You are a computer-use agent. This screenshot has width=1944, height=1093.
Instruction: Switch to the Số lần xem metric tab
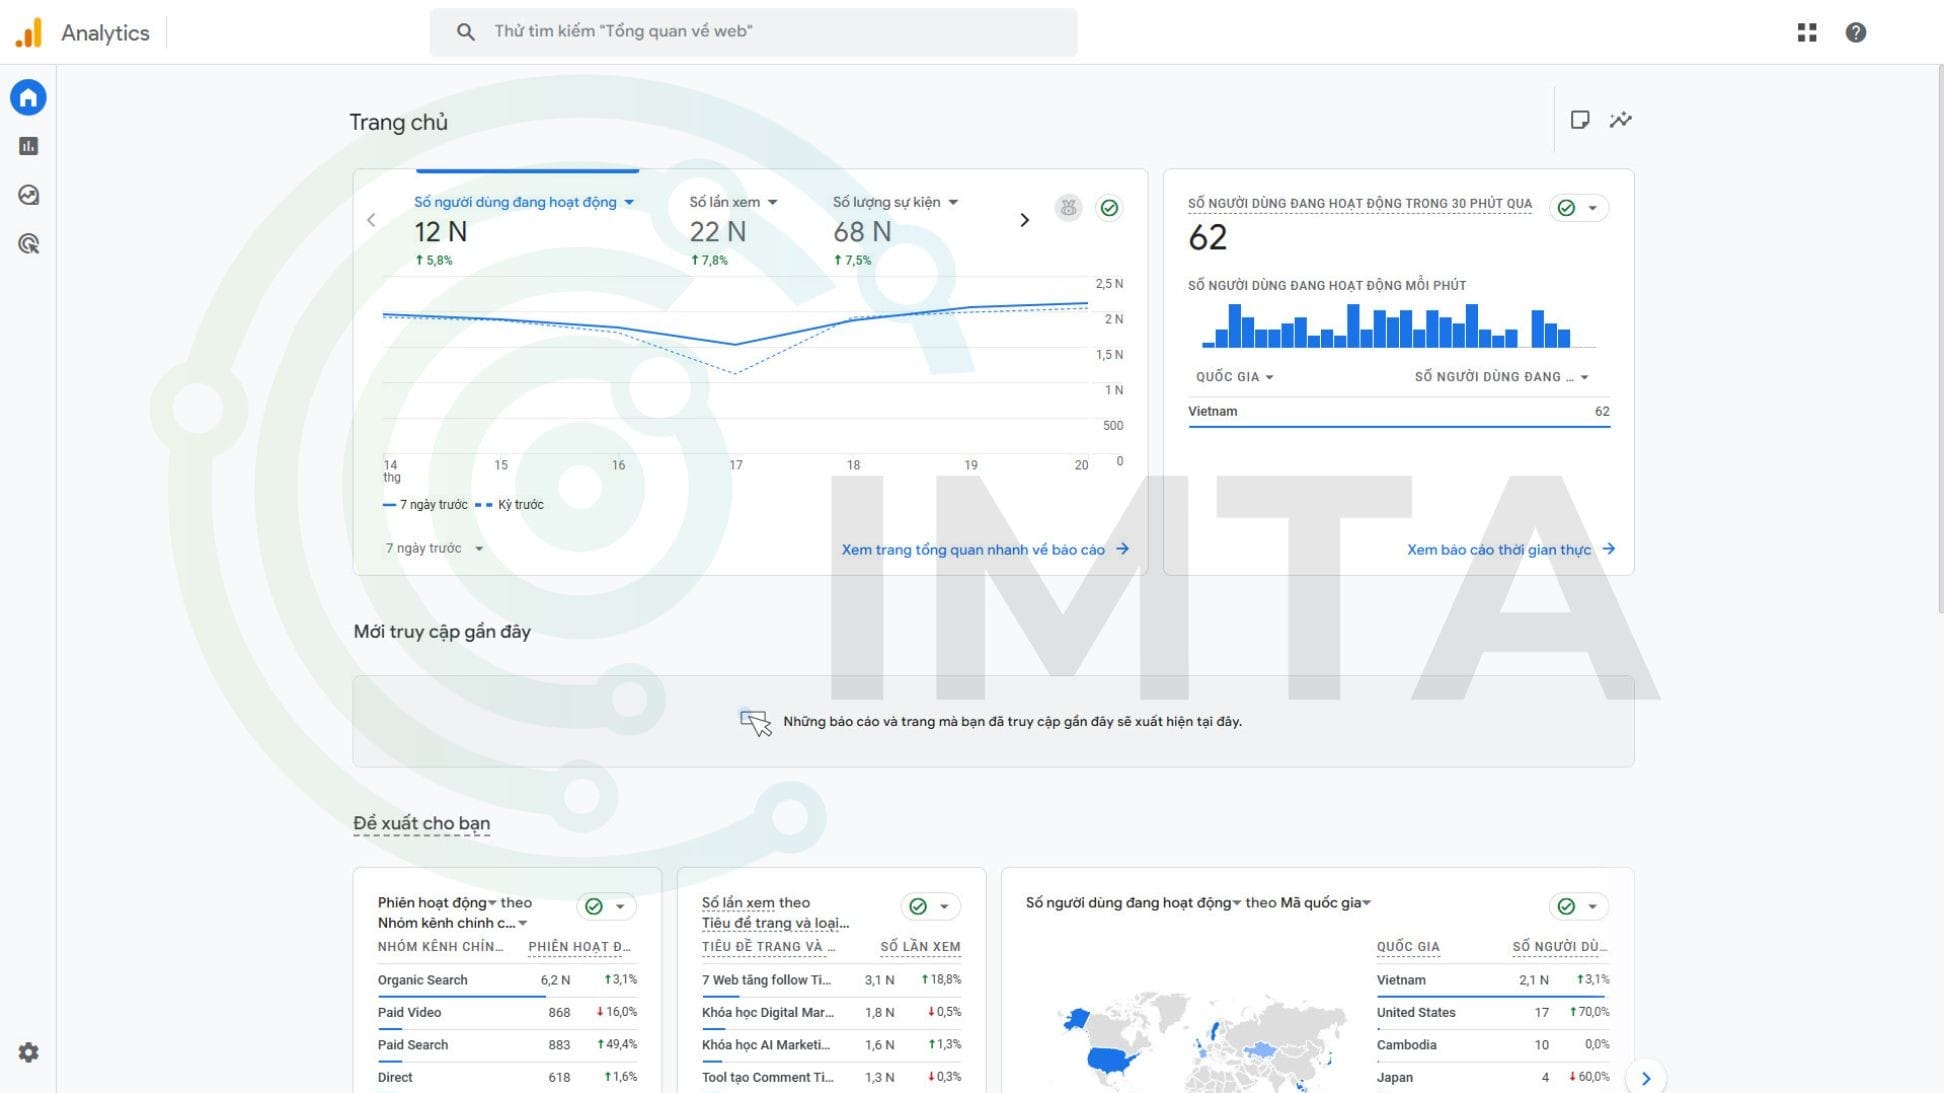pos(730,201)
